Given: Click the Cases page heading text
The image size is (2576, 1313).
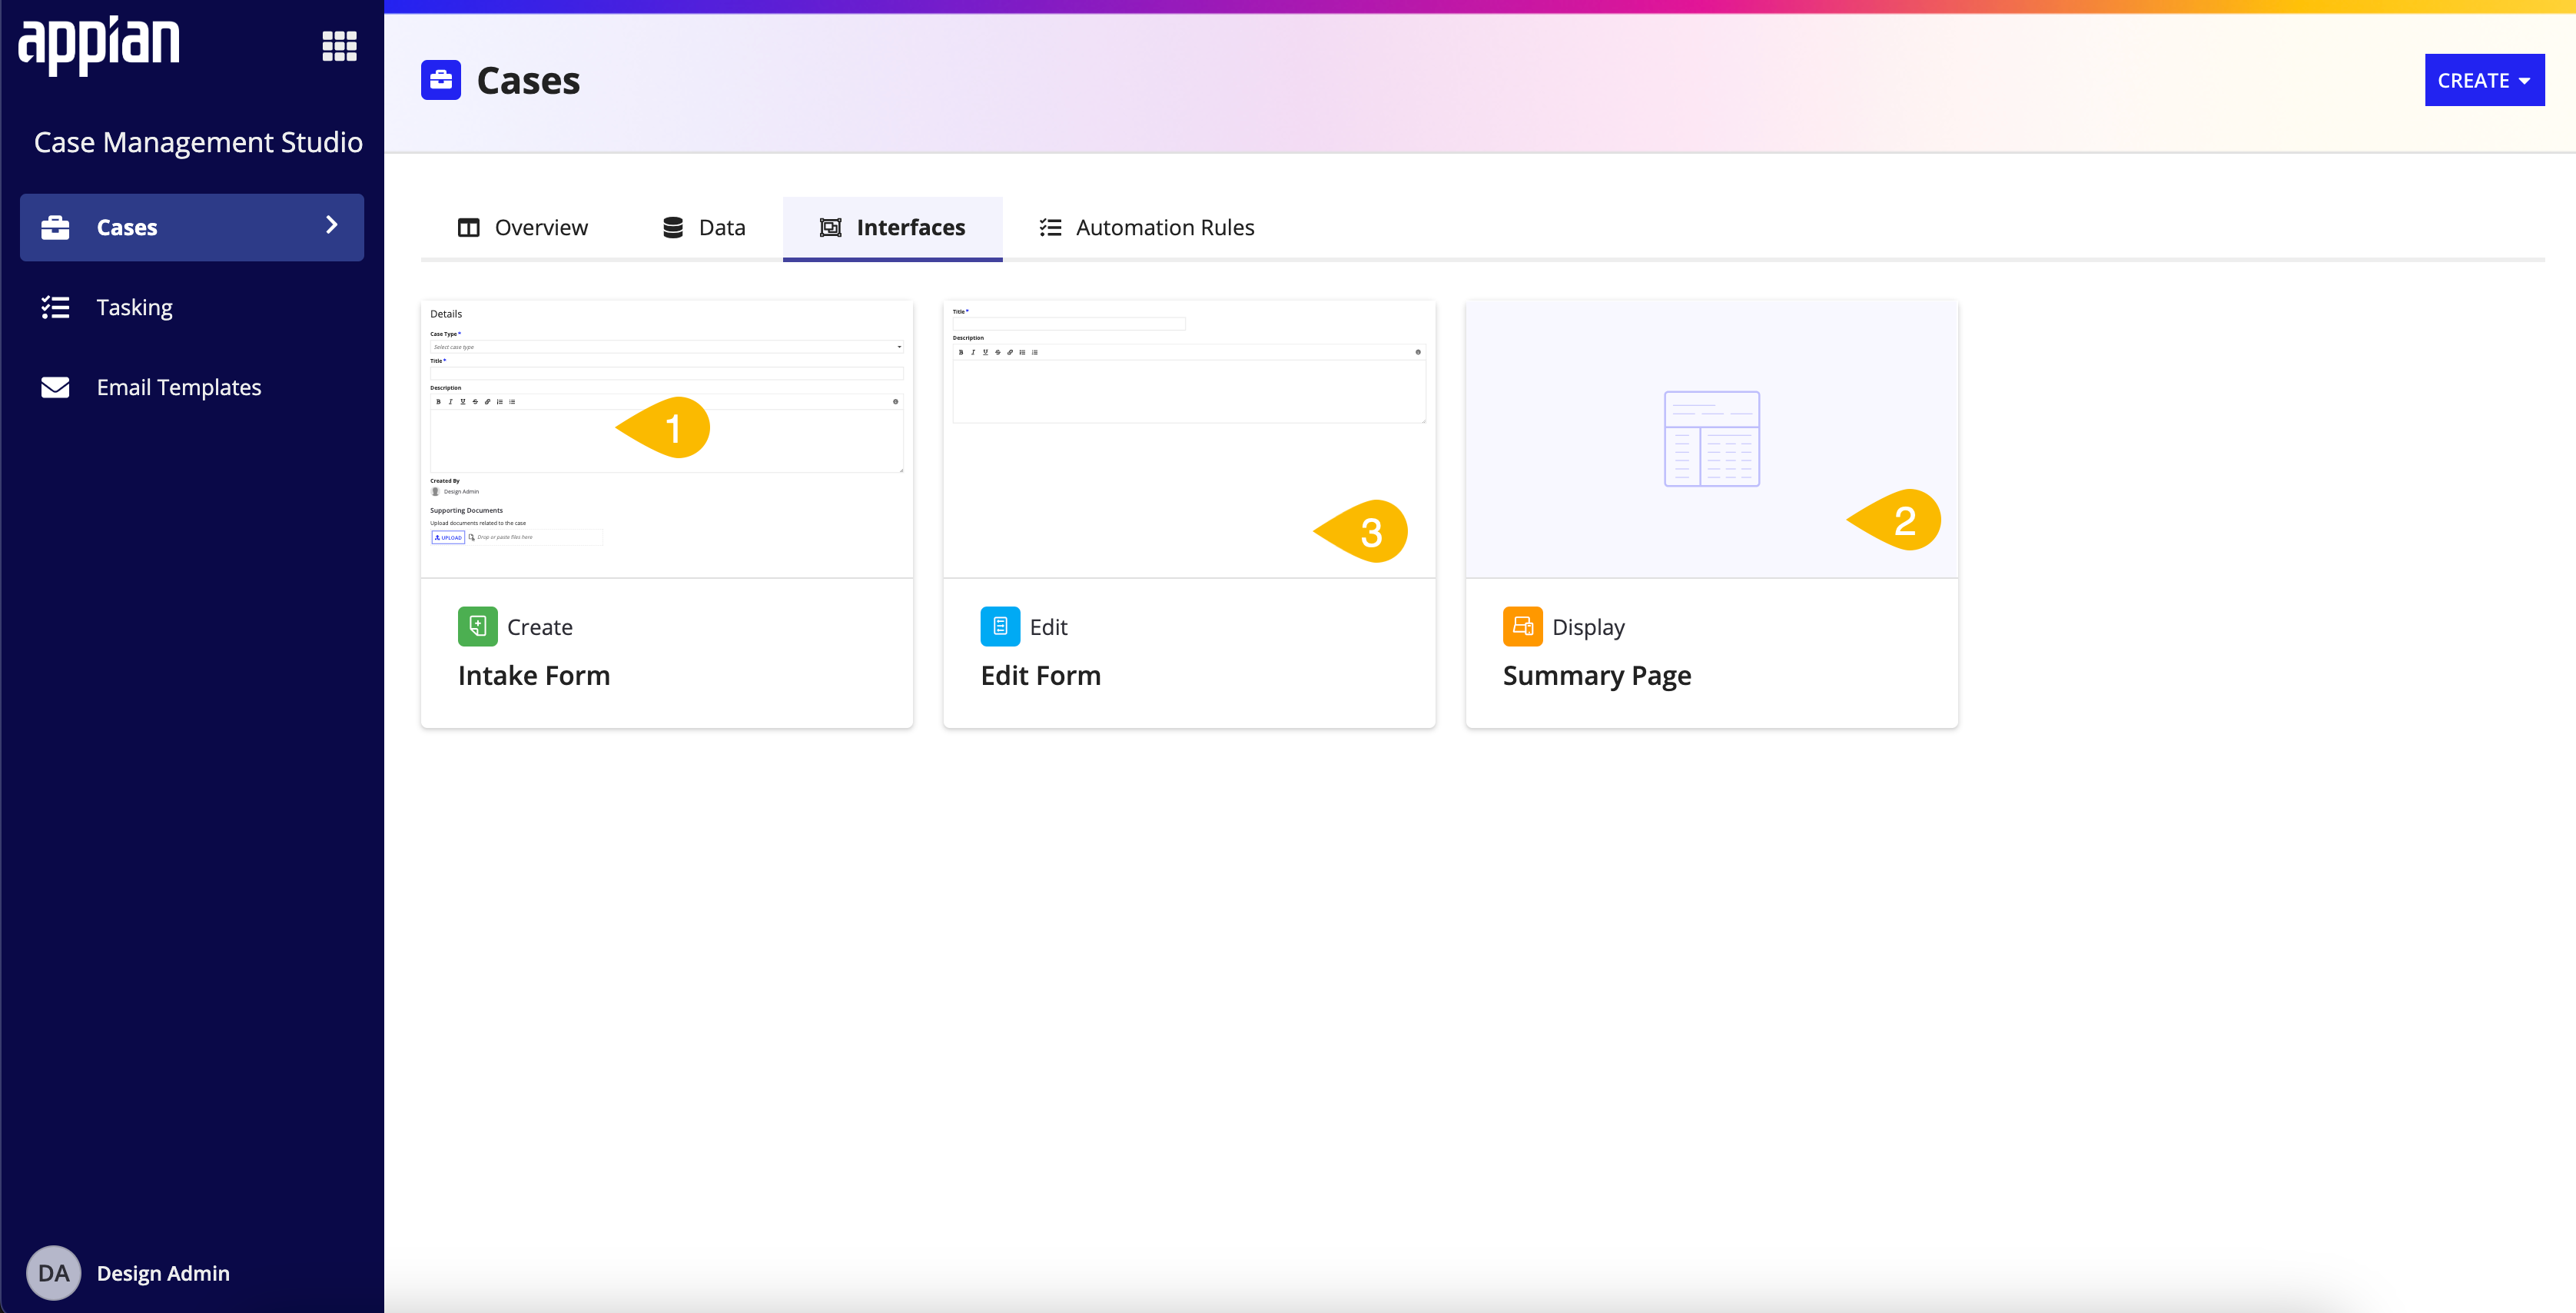Looking at the screenshot, I should tap(528, 80).
